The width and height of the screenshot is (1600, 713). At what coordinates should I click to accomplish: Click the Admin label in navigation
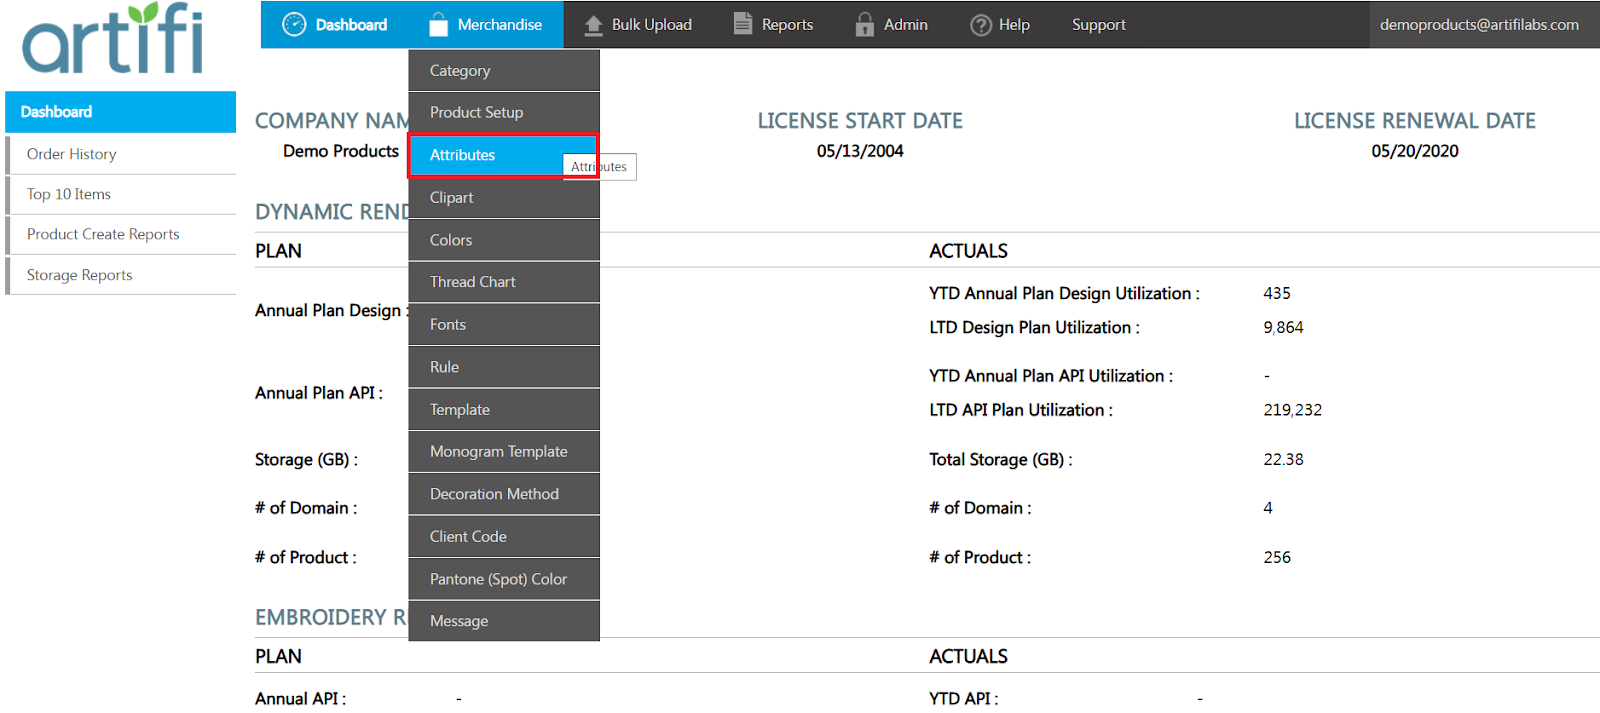tap(906, 25)
